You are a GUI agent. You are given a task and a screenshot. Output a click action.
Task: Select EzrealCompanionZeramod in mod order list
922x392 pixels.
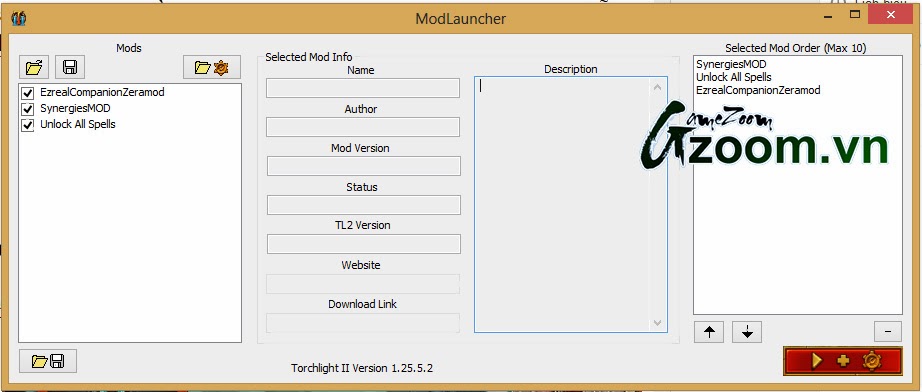(x=758, y=90)
